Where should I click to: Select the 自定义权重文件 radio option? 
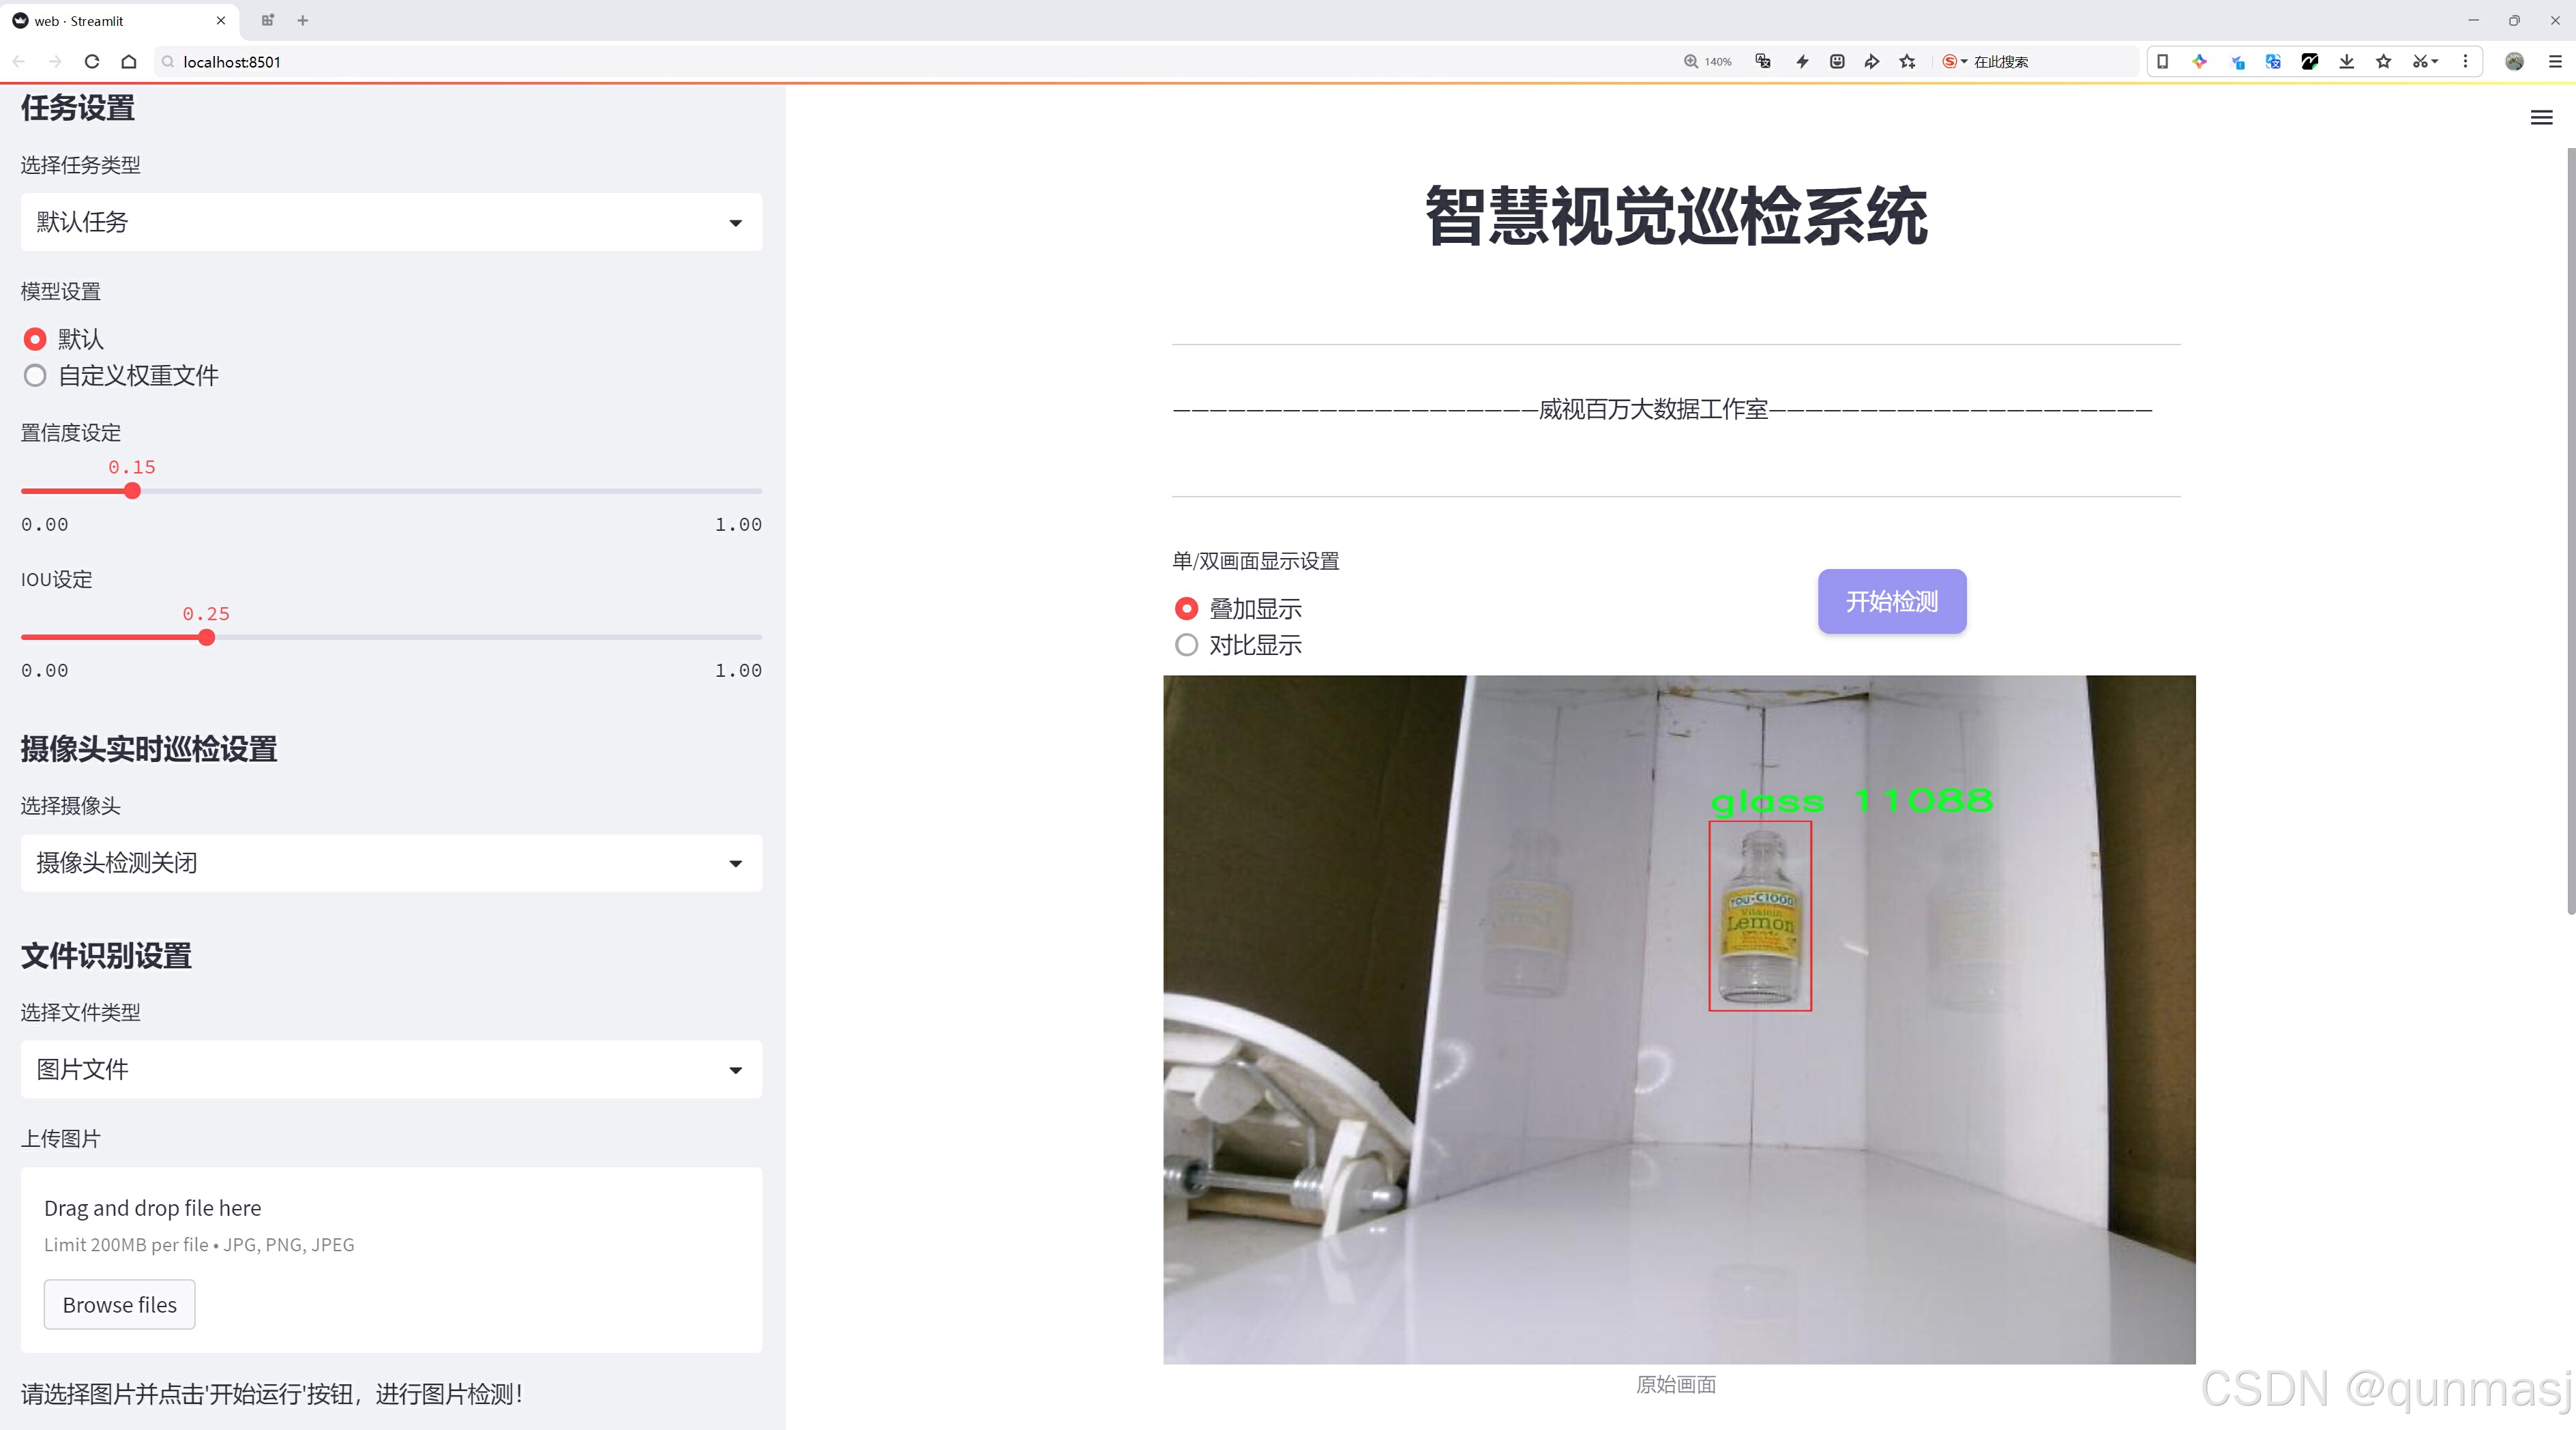click(35, 376)
